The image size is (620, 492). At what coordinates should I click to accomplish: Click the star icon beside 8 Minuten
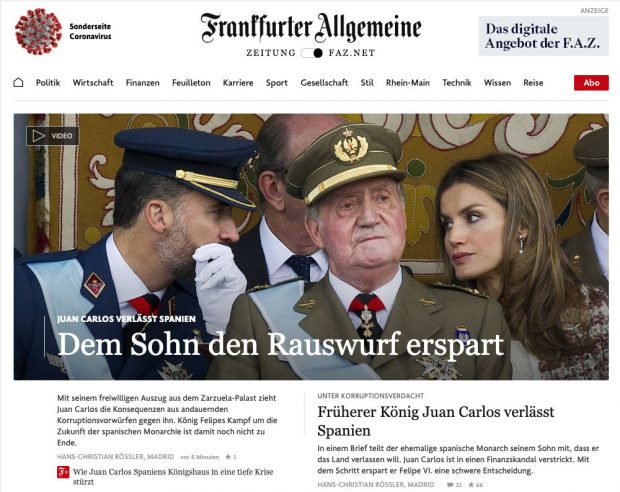click(228, 457)
